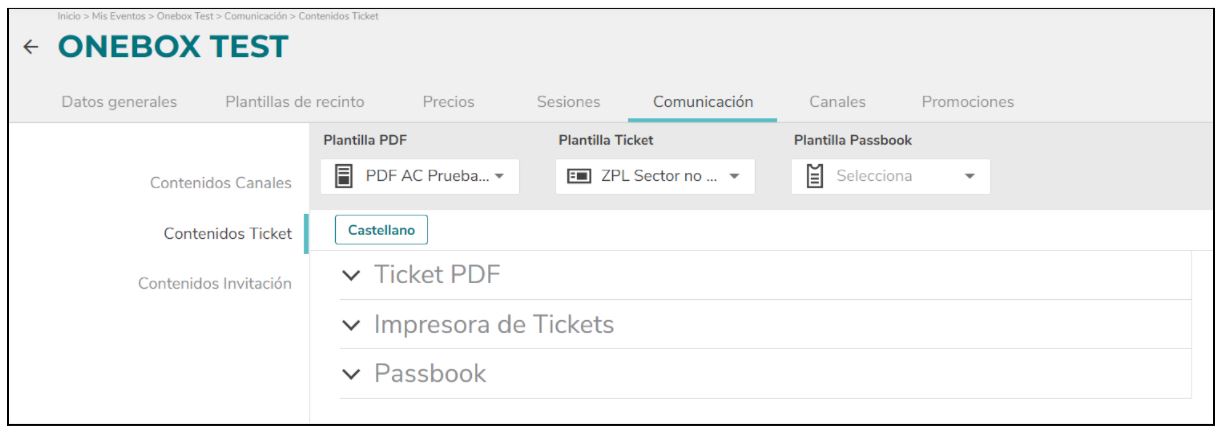Switch to the Datos generales tab
Screen dimensions: 1218x432
coord(119,101)
